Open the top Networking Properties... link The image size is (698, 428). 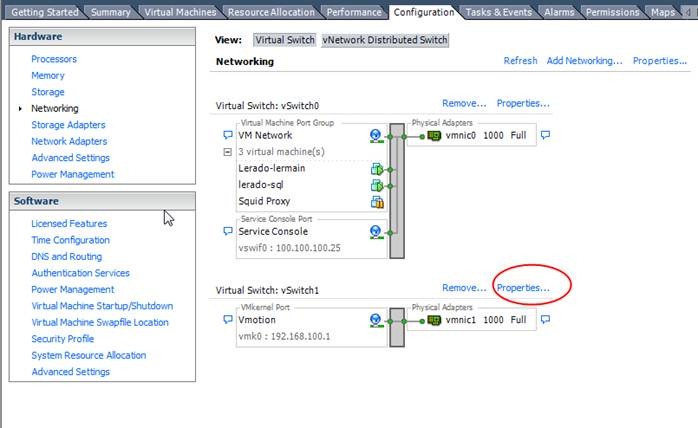(660, 61)
